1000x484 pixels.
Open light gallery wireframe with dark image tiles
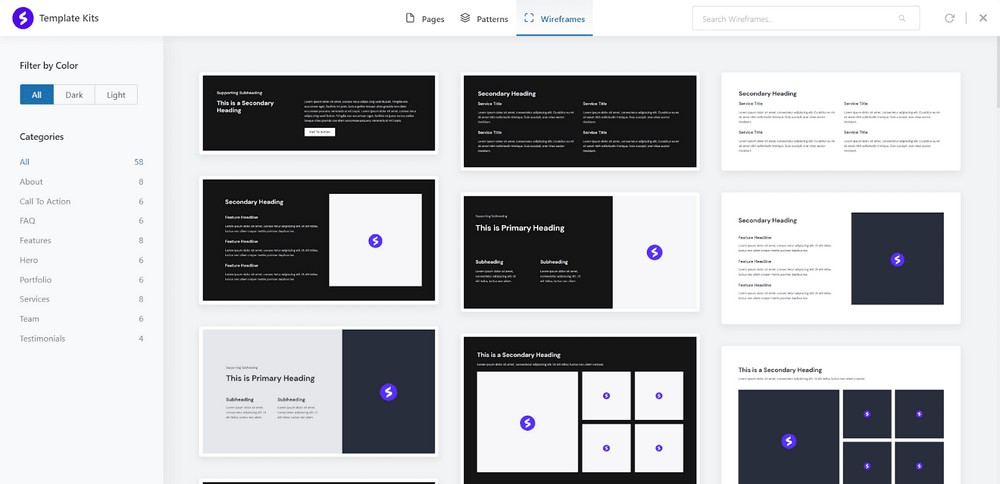(x=841, y=415)
